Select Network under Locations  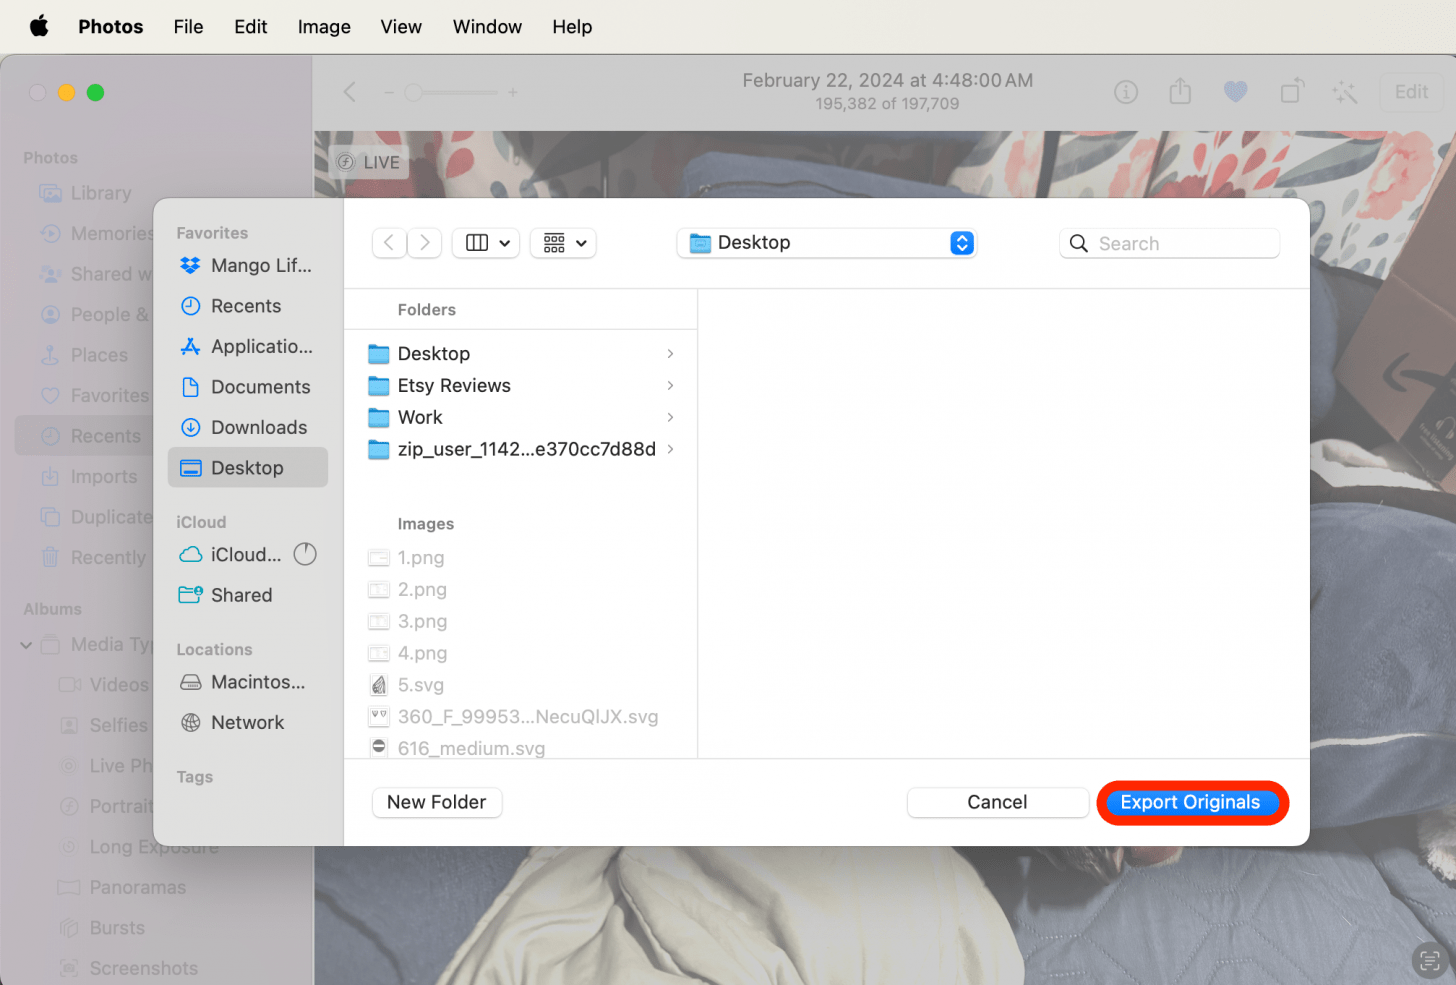point(247,723)
